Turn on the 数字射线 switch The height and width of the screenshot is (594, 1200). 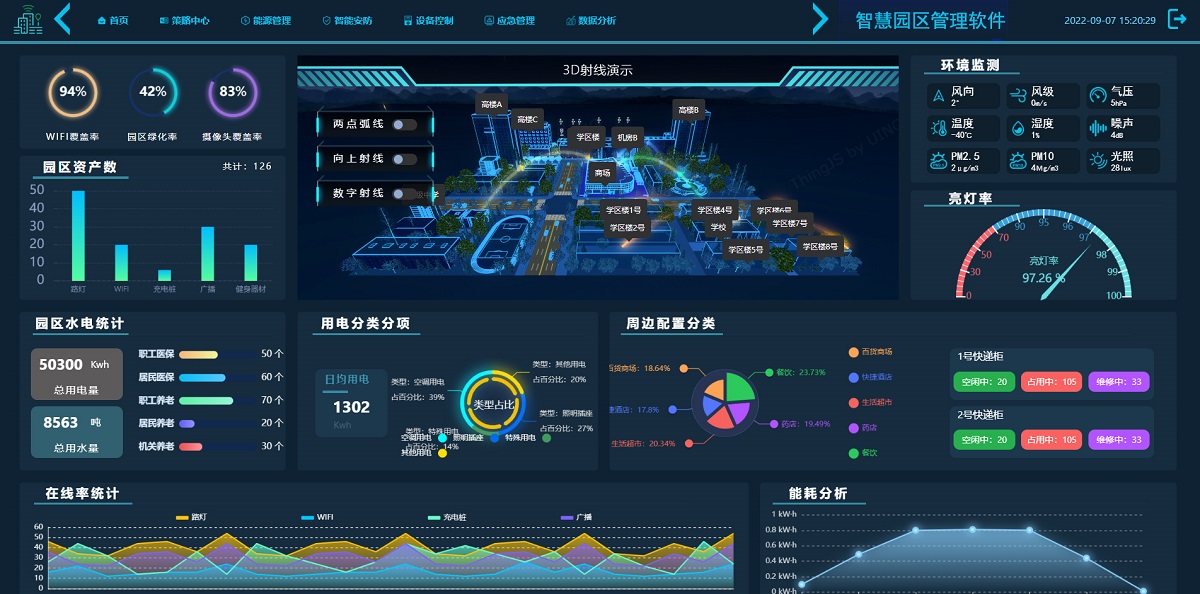point(404,193)
